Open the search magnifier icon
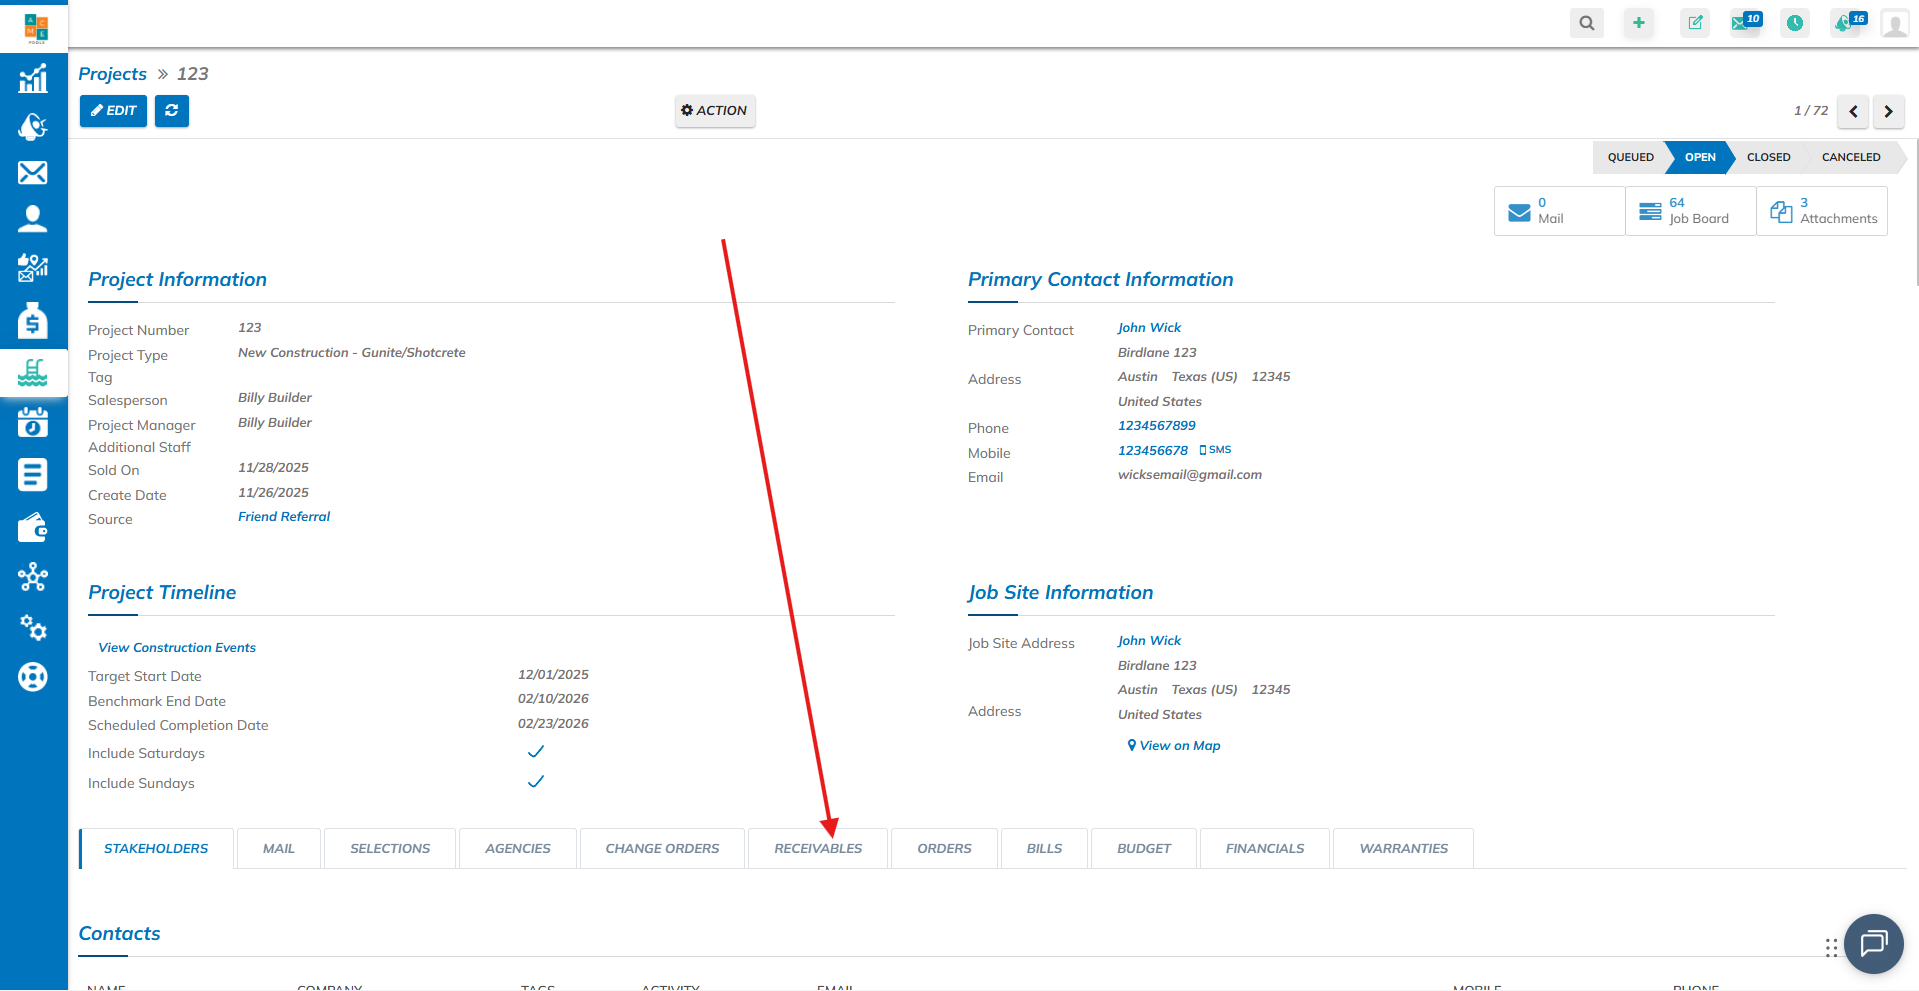This screenshot has height=991, width=1919. coord(1586,23)
